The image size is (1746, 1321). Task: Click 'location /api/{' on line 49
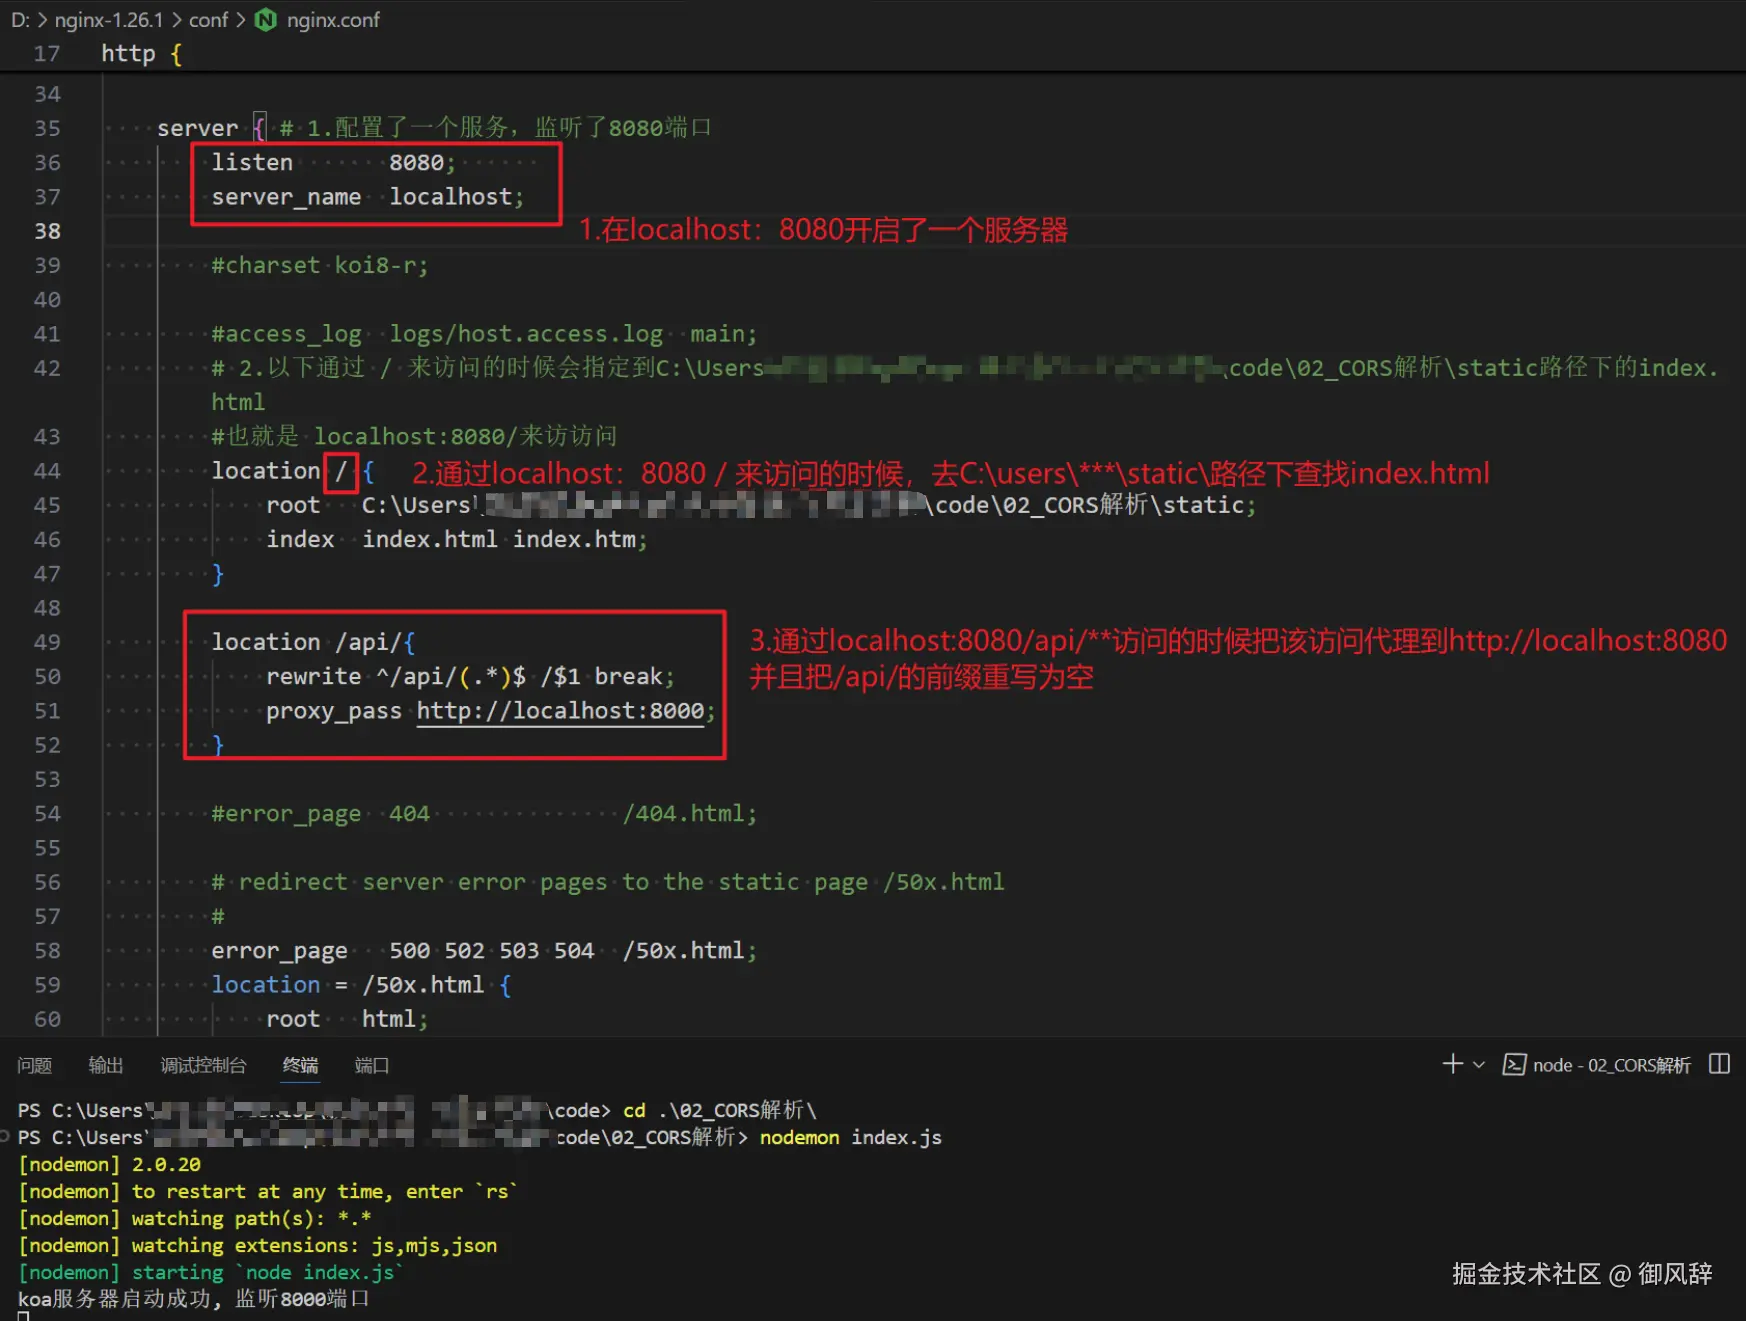(313, 642)
